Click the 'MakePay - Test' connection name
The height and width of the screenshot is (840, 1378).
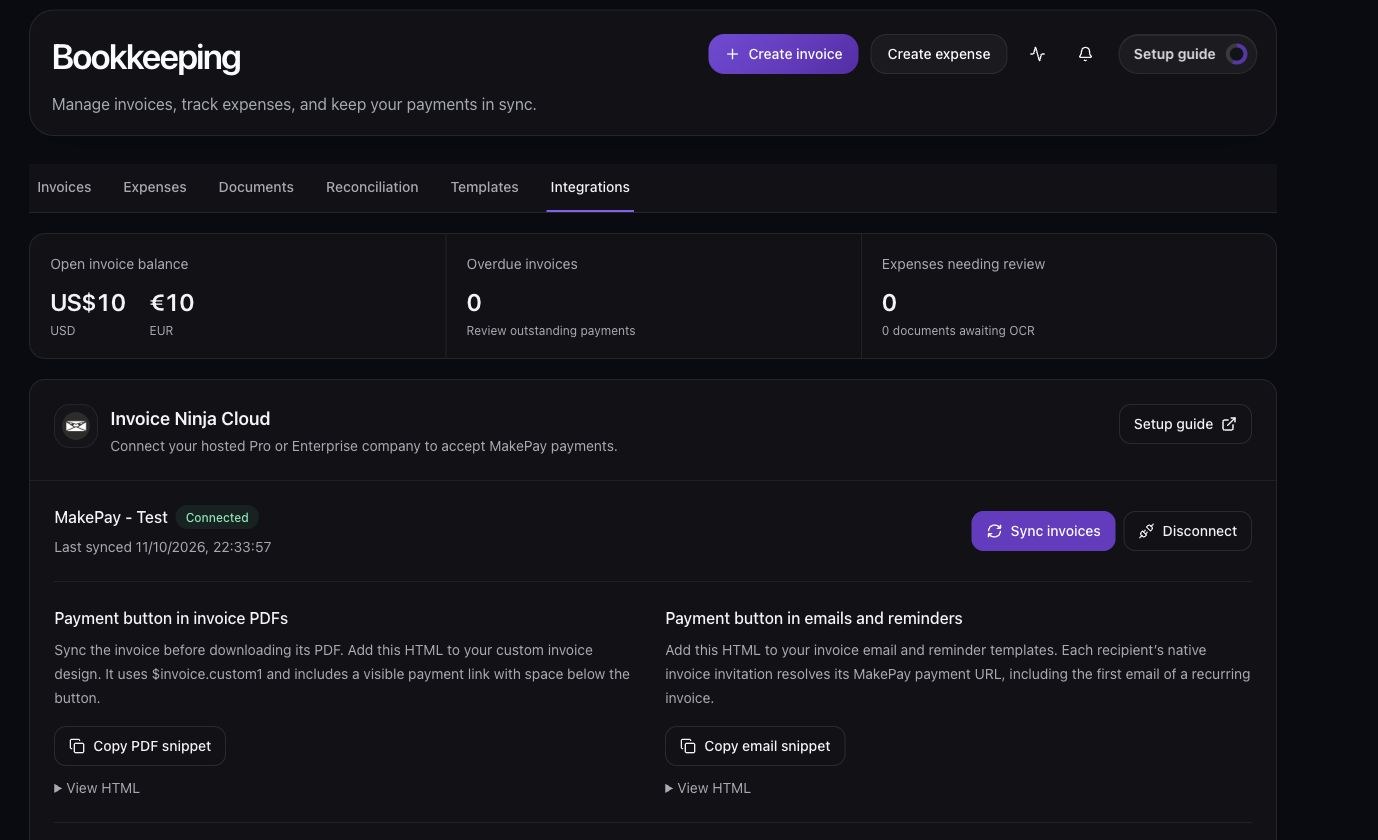(x=111, y=517)
